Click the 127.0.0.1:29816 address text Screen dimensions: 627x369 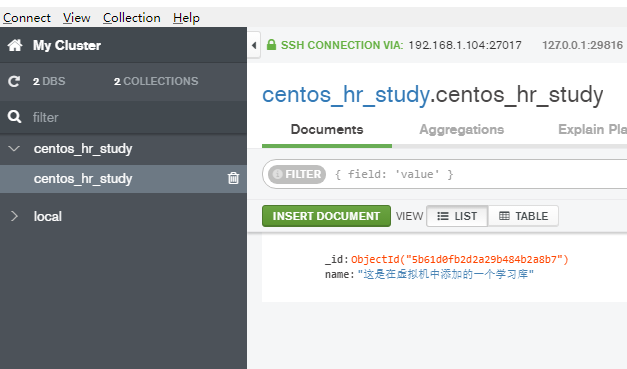pos(582,45)
